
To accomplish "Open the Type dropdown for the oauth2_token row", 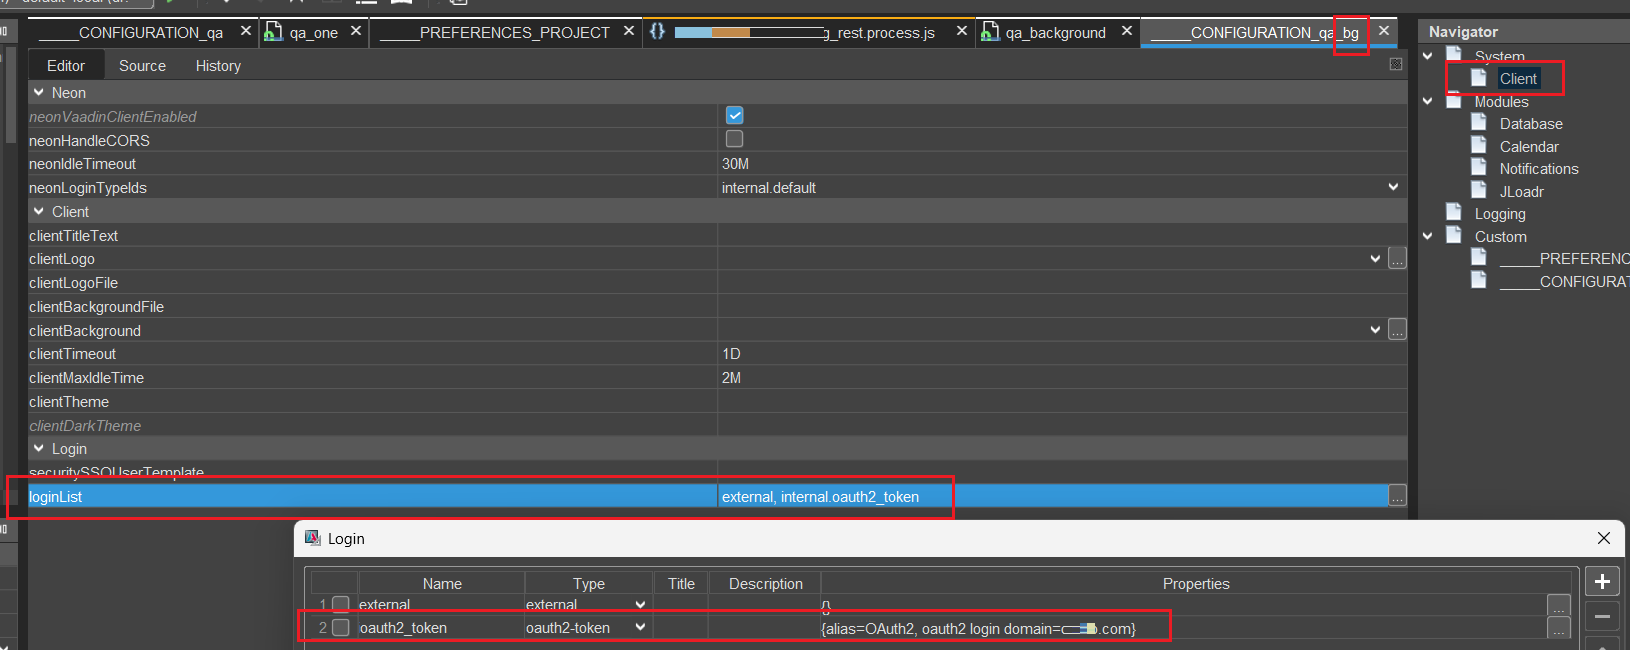I will [x=640, y=627].
